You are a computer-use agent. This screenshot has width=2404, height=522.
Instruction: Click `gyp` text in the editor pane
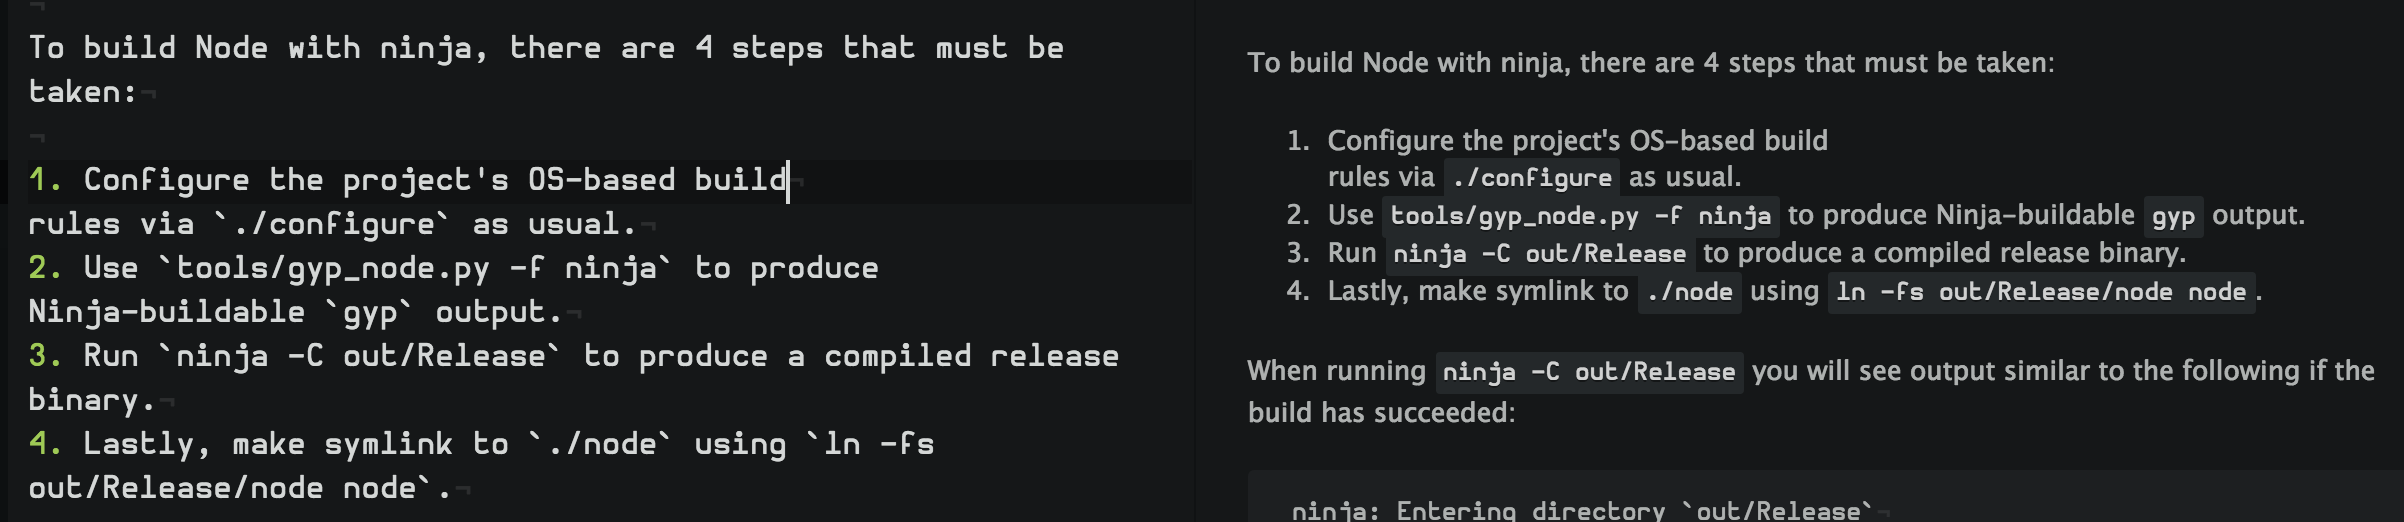tap(370, 312)
